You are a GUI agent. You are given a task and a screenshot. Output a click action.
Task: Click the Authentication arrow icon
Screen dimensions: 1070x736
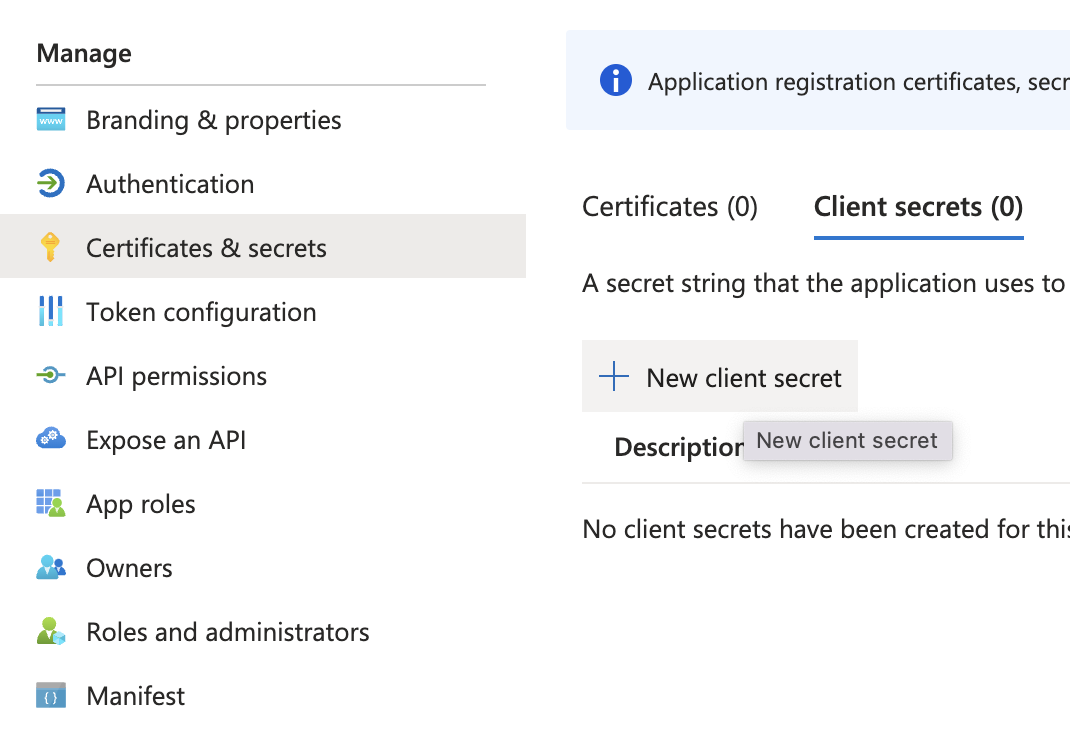click(50, 183)
